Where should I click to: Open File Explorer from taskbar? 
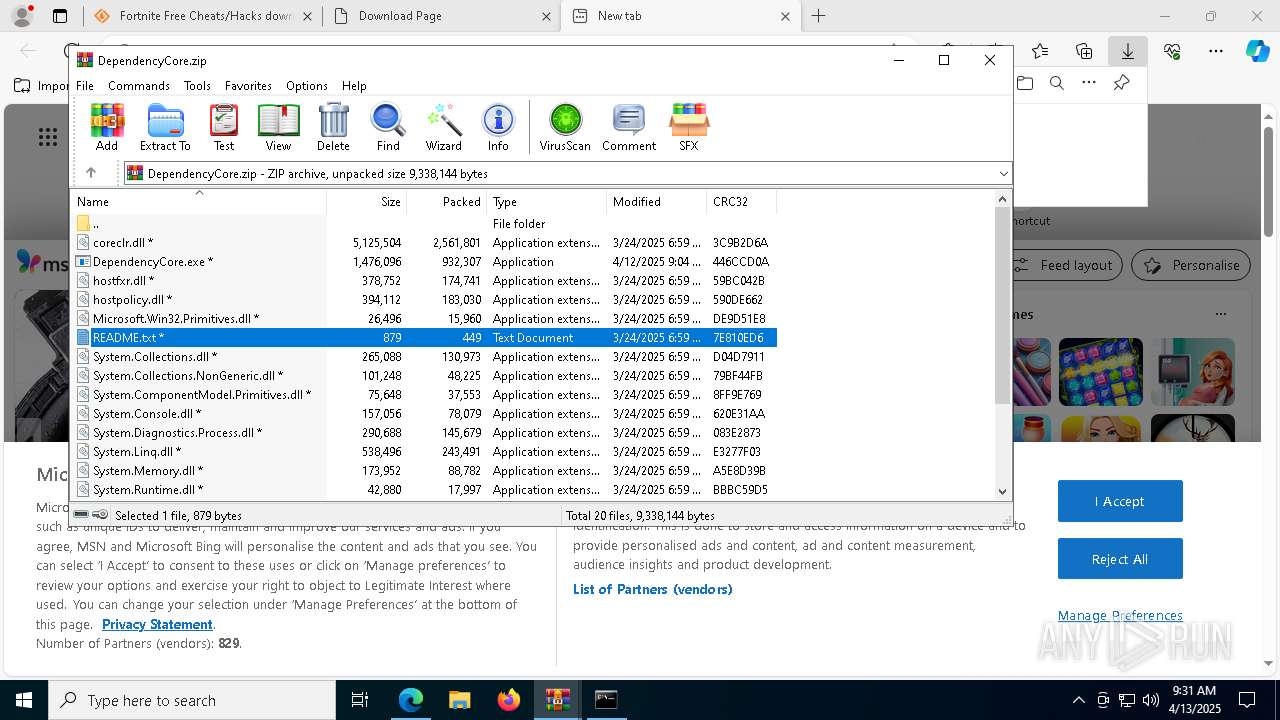(459, 700)
